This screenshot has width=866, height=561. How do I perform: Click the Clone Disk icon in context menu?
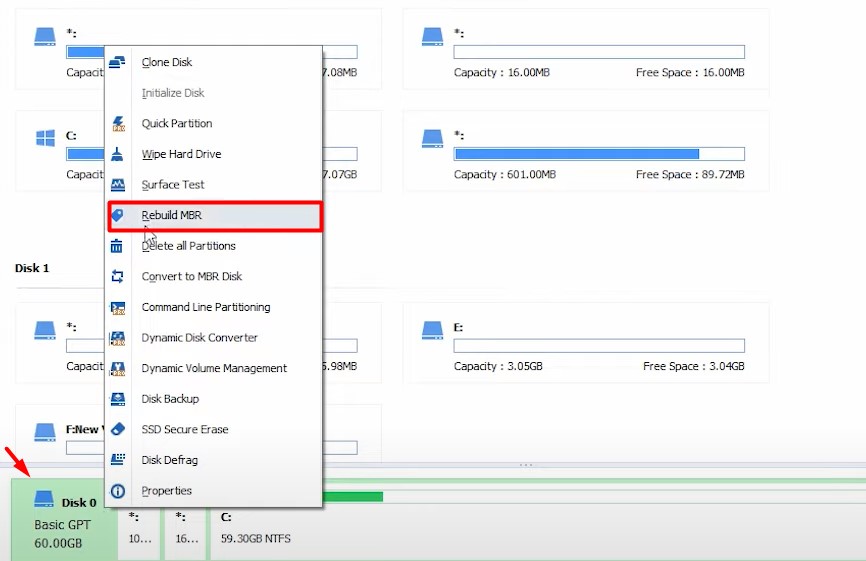click(x=117, y=62)
